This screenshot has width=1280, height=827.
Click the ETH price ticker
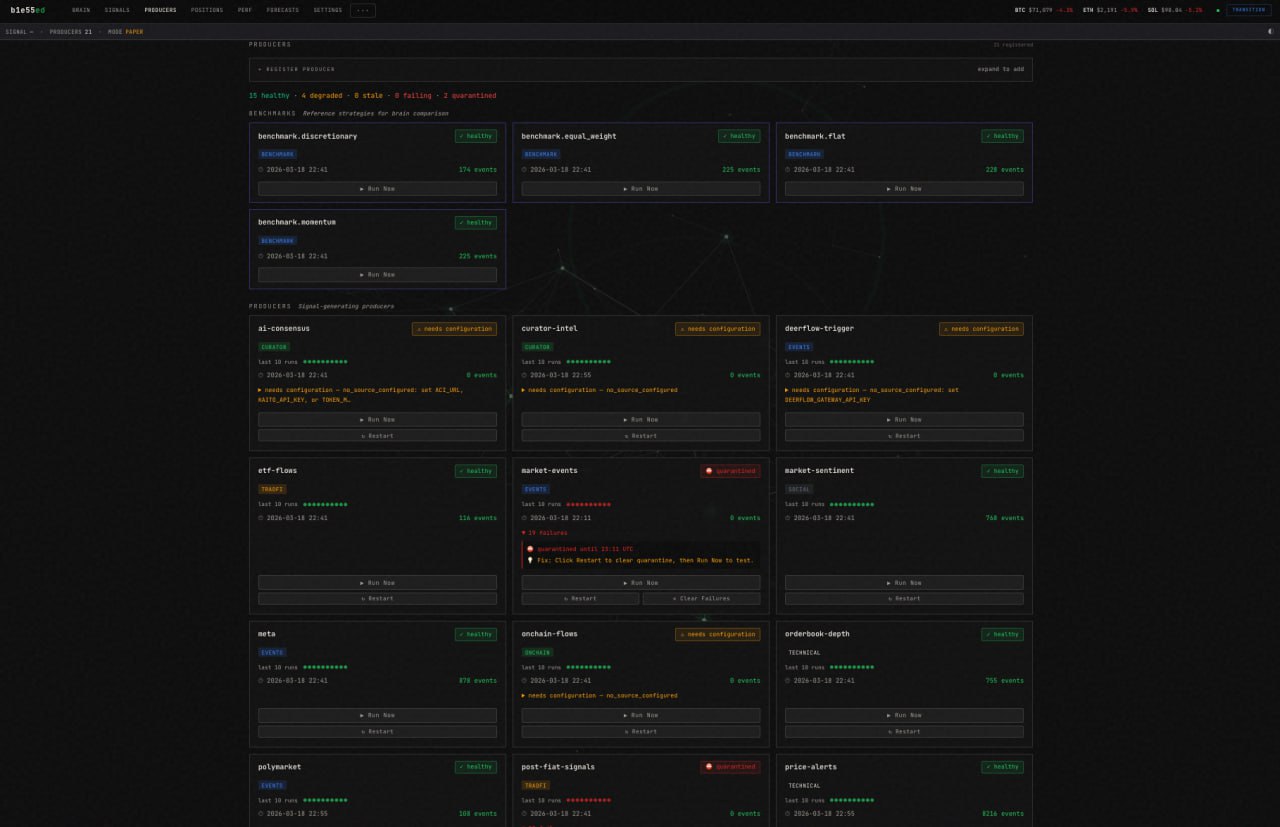[x=1110, y=10]
